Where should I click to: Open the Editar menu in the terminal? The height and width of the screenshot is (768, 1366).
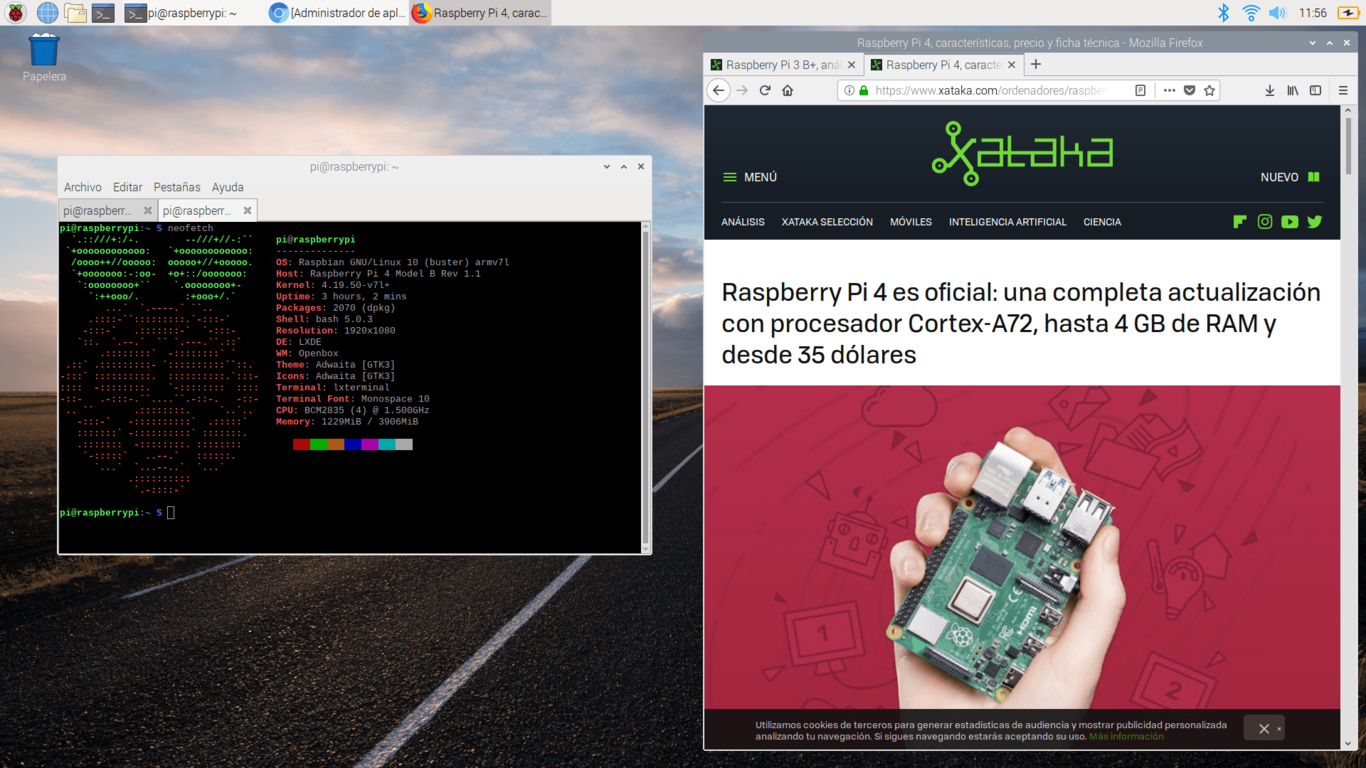click(127, 187)
